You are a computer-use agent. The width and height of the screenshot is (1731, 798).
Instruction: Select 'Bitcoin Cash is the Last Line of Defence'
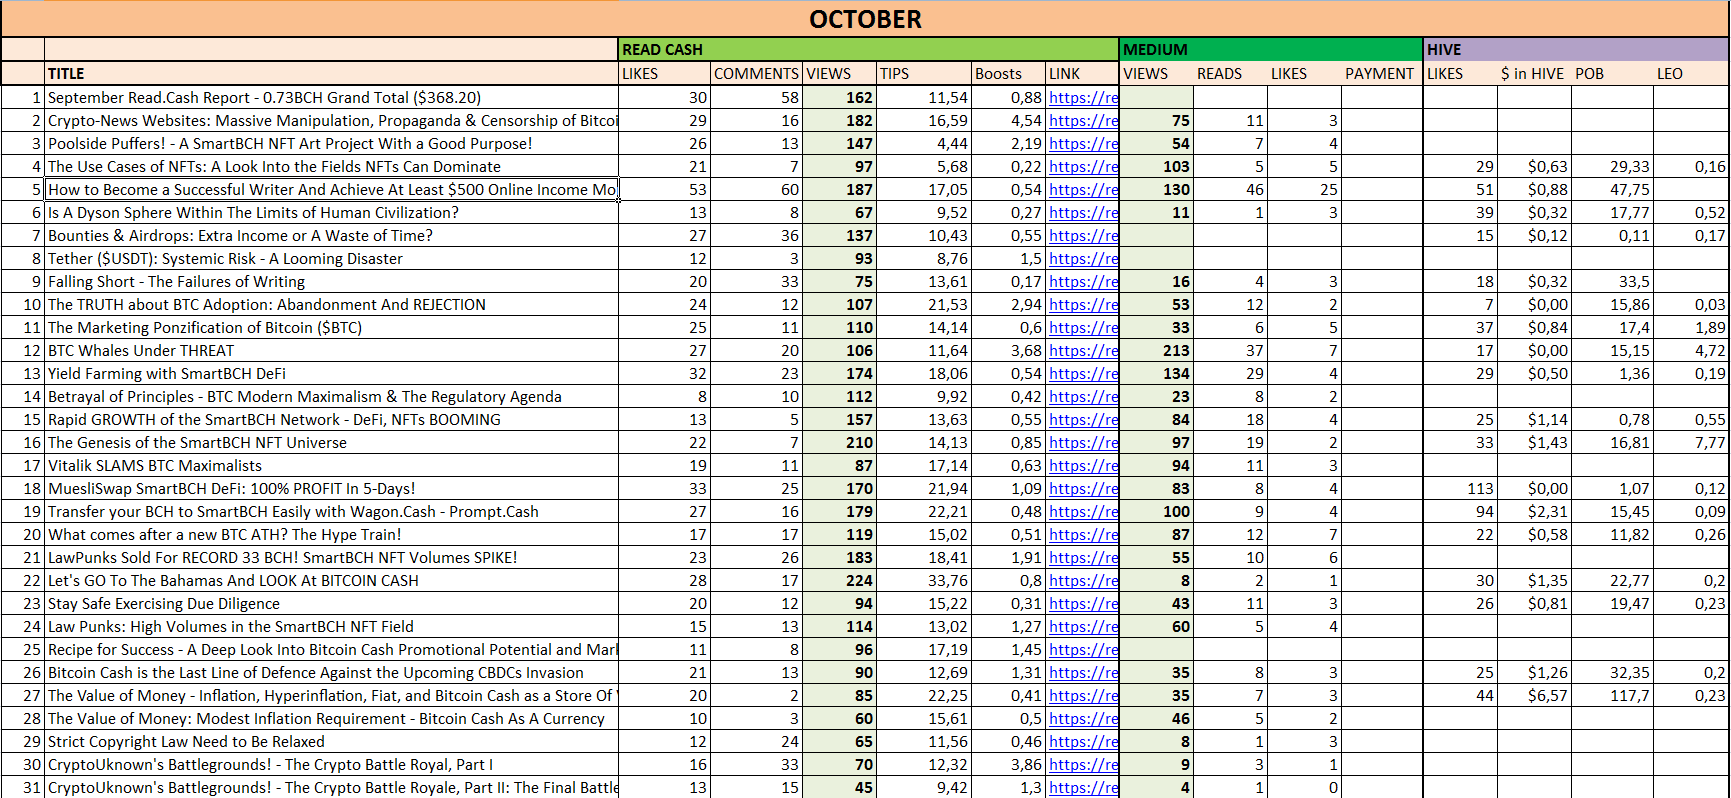click(x=331, y=673)
